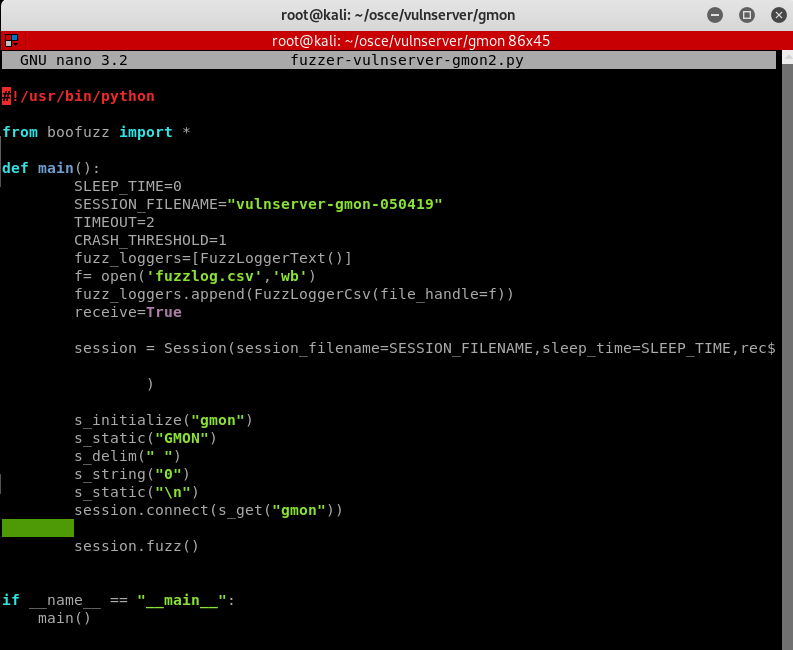Click the fuzz_loggers.append(FuzzLoggerCsv(...)) line
This screenshot has height=650, width=793.
[294, 294]
